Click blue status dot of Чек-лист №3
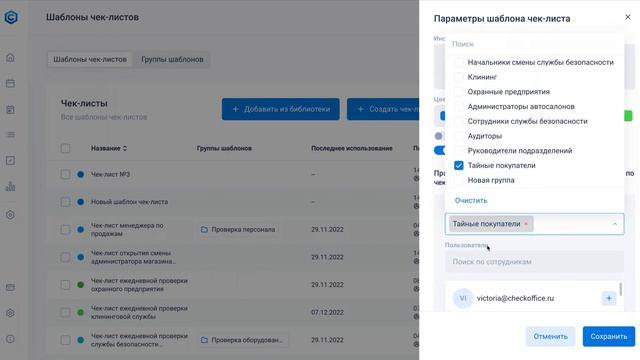This screenshot has height=360, width=640. tap(80, 174)
